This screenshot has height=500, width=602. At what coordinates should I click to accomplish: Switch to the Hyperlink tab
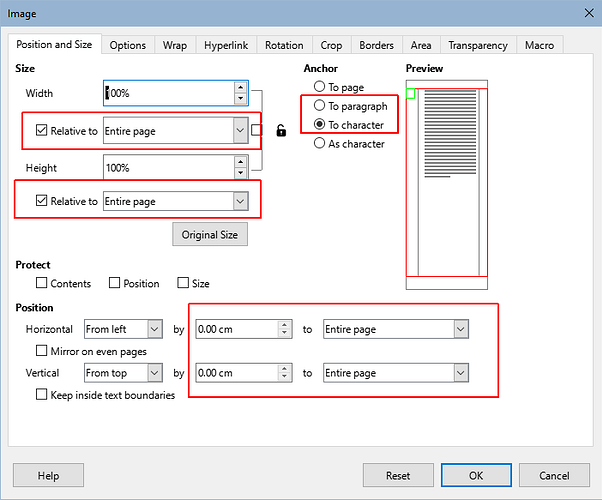(x=226, y=45)
